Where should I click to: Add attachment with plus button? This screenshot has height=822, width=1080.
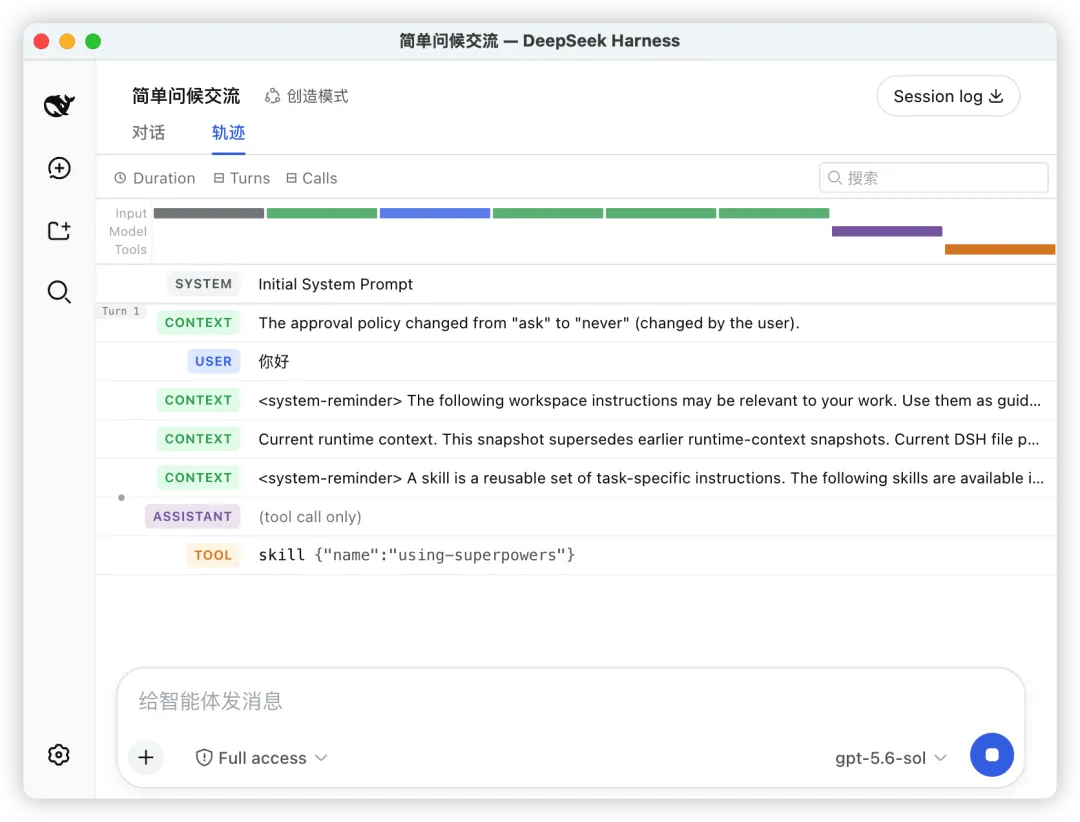click(x=146, y=757)
